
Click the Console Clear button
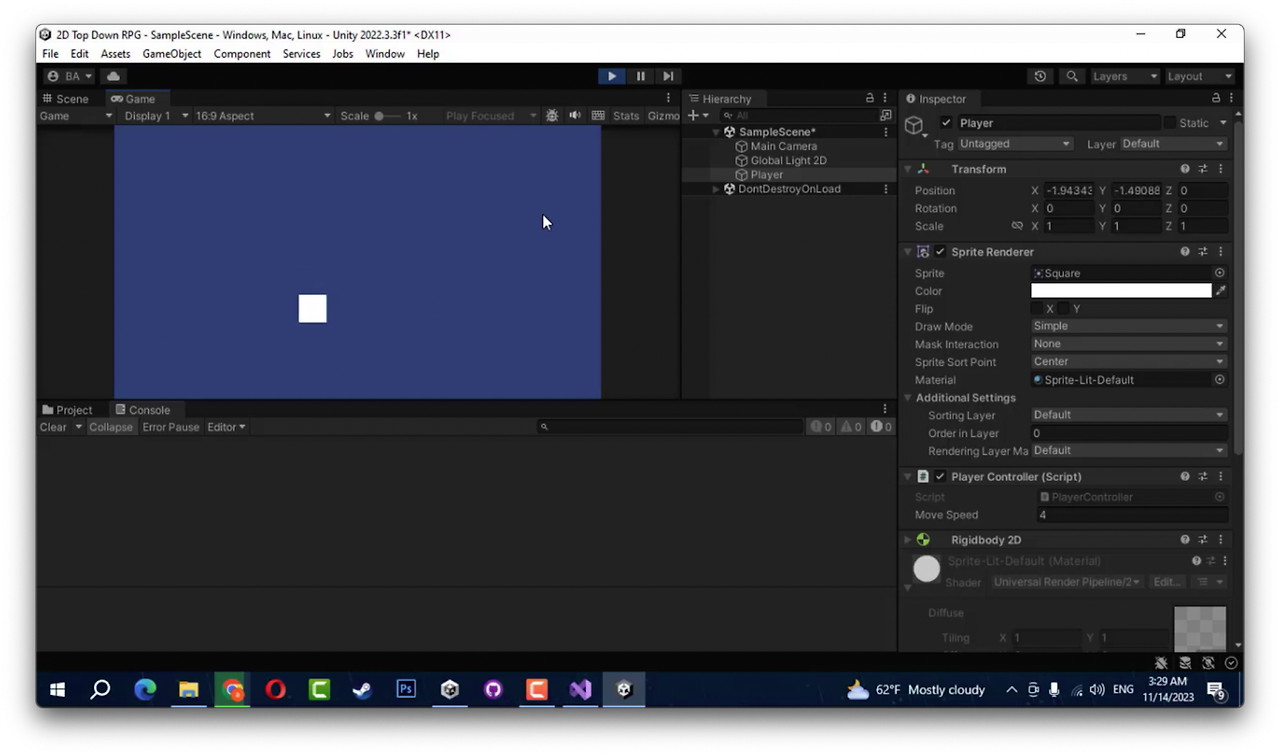coord(53,427)
